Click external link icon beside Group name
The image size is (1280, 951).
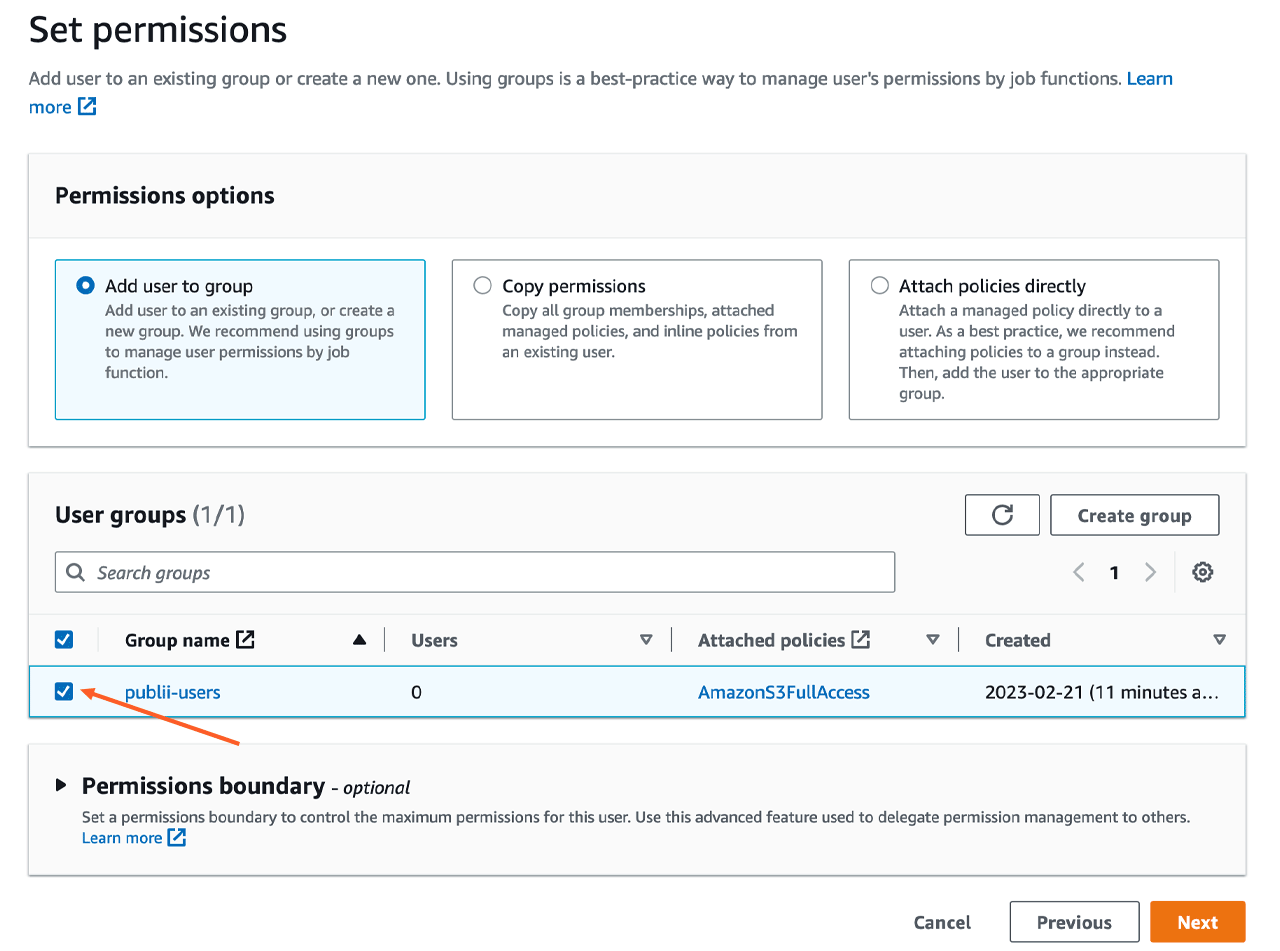pyautogui.click(x=245, y=640)
